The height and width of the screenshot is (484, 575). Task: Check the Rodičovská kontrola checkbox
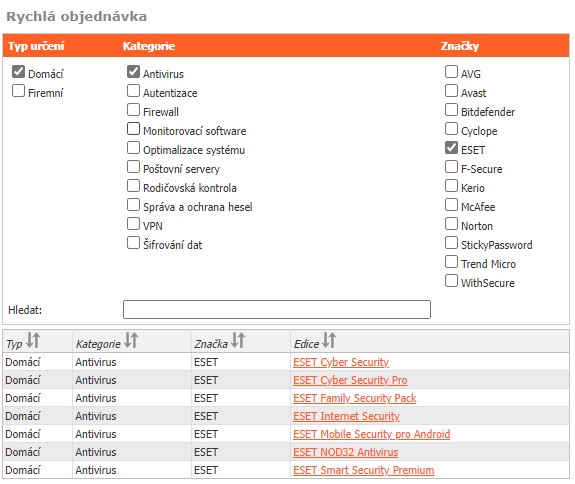point(133,186)
